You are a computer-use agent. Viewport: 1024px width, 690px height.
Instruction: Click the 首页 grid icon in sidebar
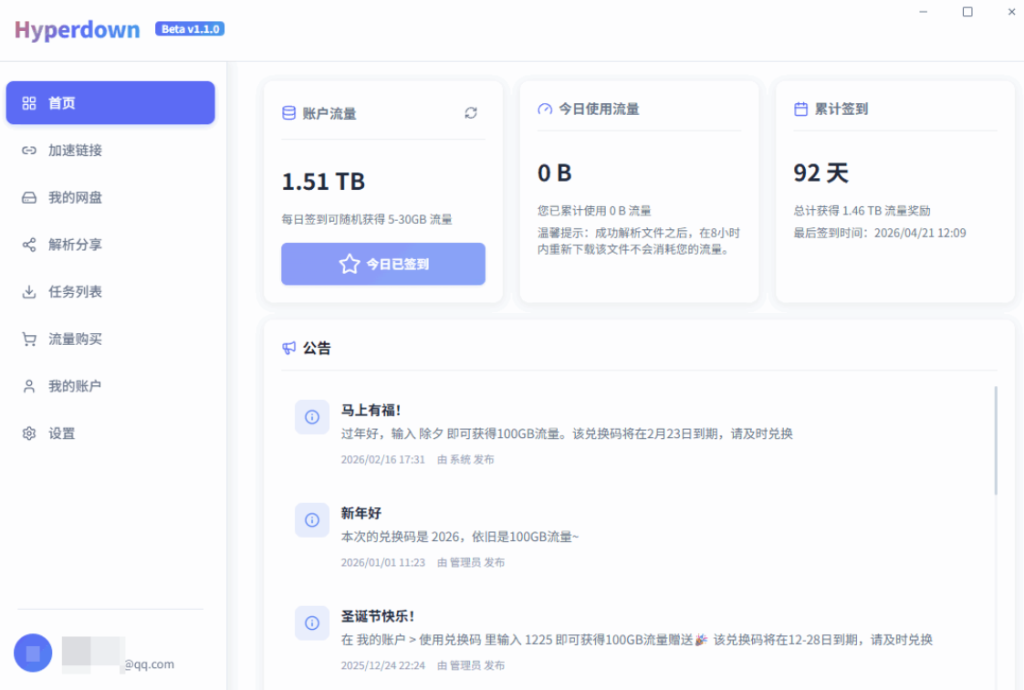coord(29,103)
